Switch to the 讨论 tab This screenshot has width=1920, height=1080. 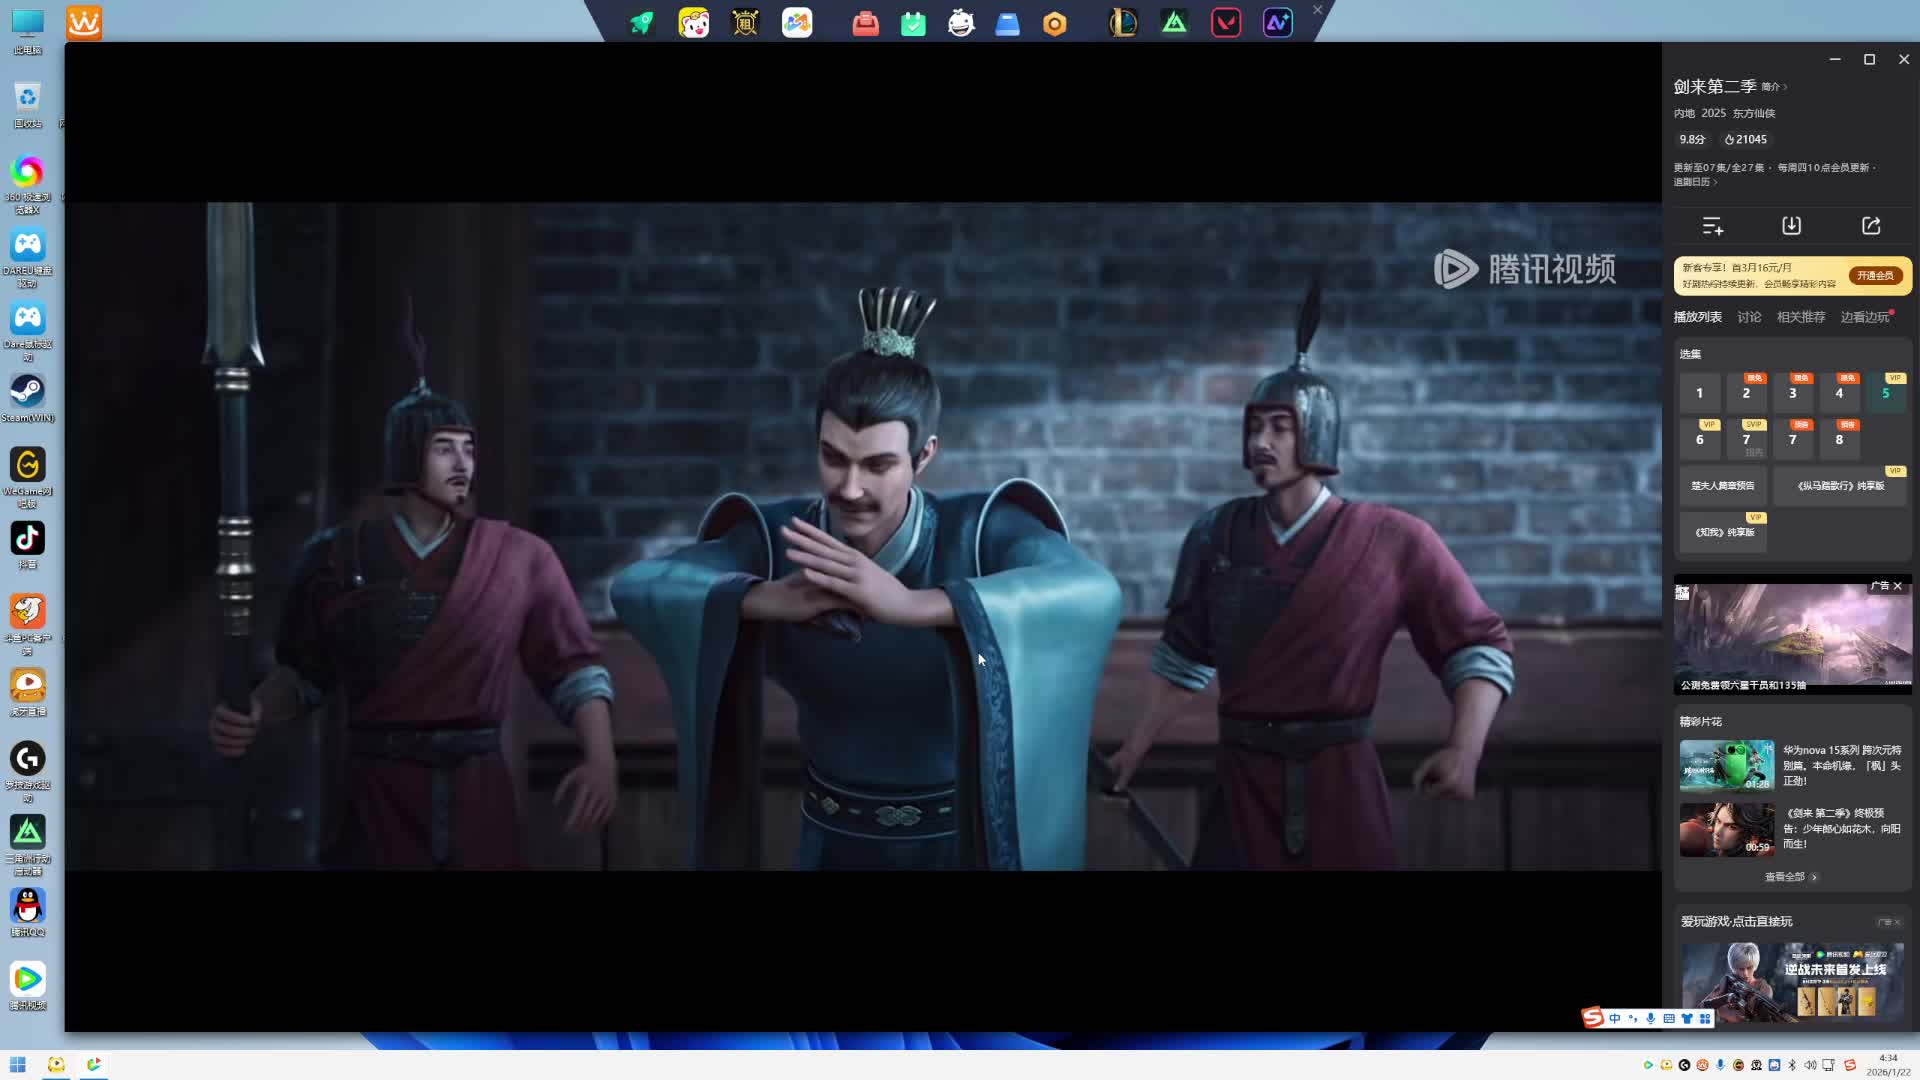pyautogui.click(x=1749, y=317)
